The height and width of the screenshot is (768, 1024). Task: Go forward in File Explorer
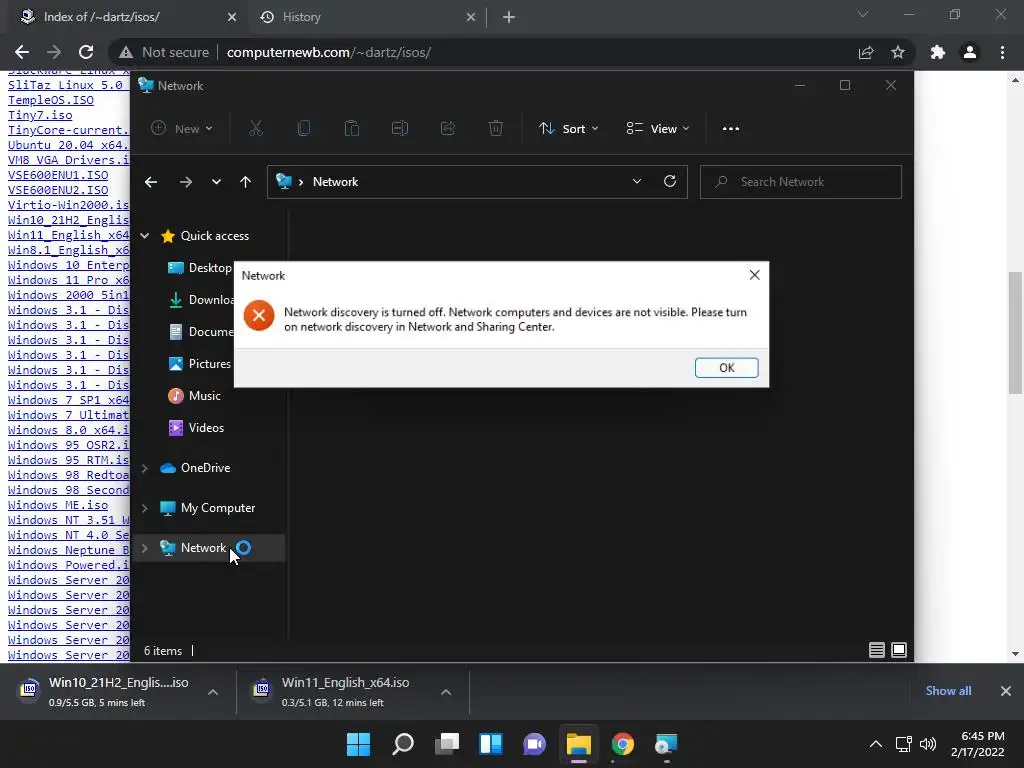click(x=186, y=182)
